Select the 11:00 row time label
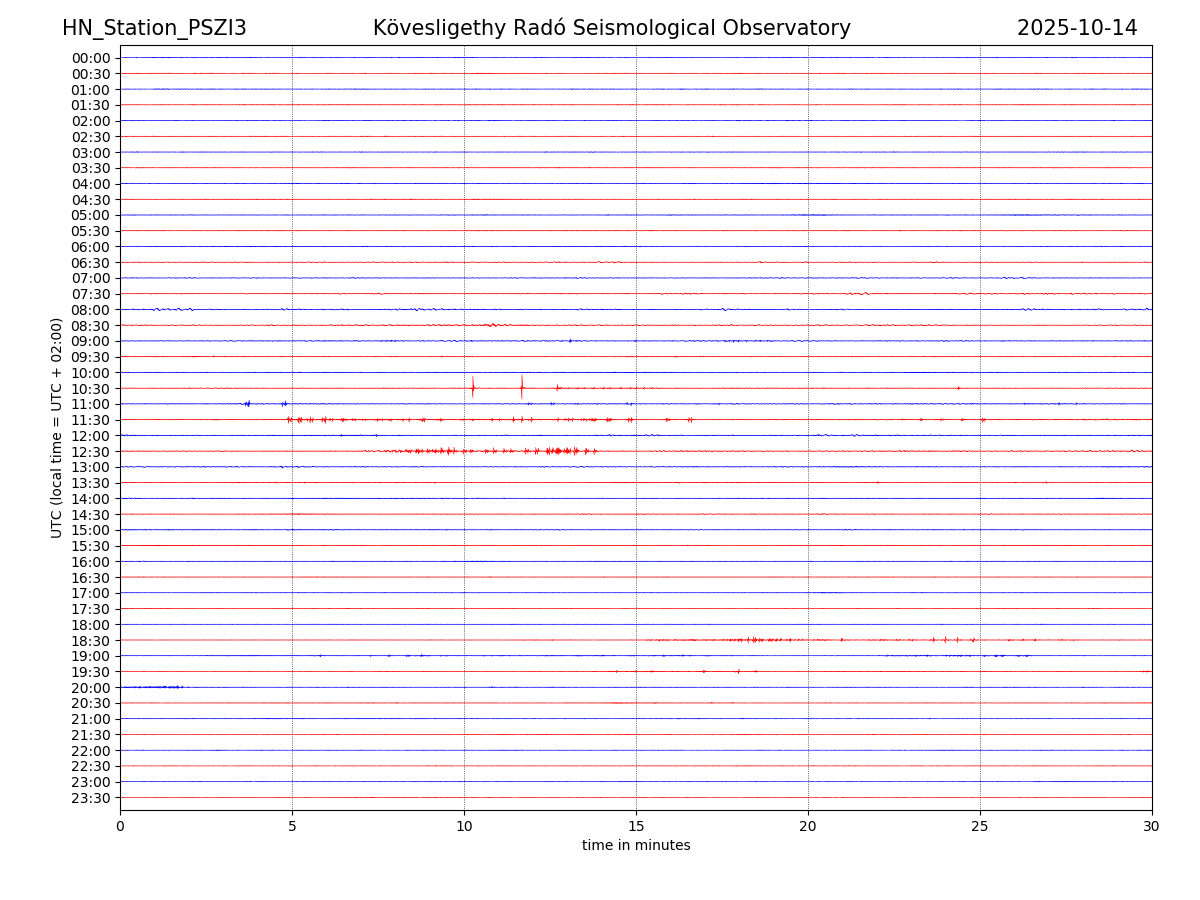This screenshot has height=900, width=1200. (x=91, y=404)
